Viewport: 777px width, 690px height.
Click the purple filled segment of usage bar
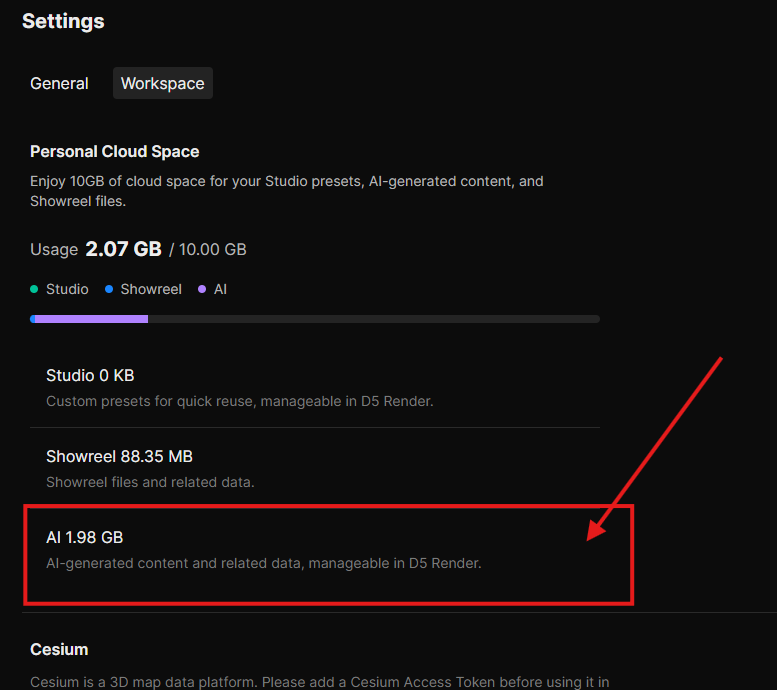pyautogui.click(x=92, y=319)
